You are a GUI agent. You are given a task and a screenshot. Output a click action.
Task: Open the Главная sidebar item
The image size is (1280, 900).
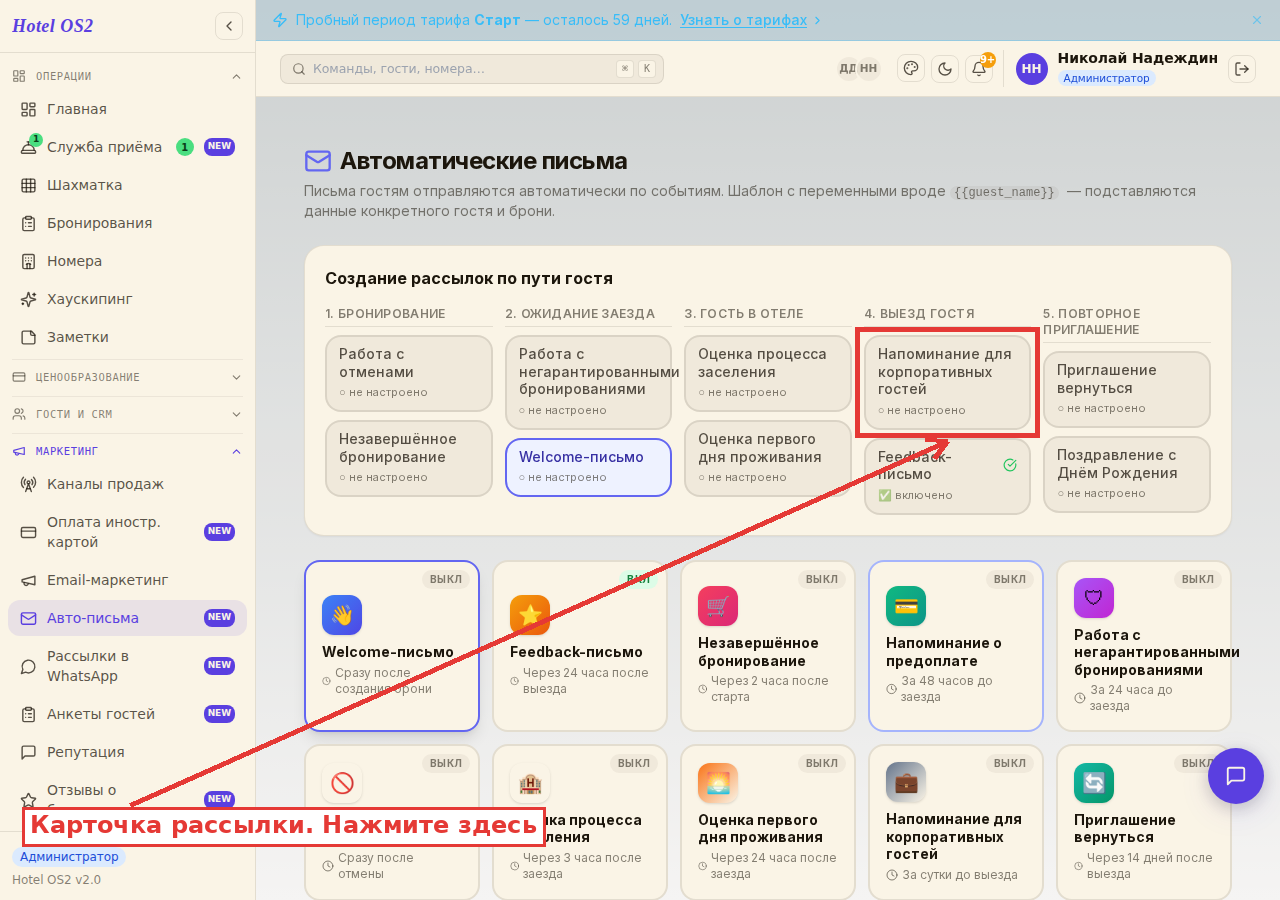click(127, 109)
